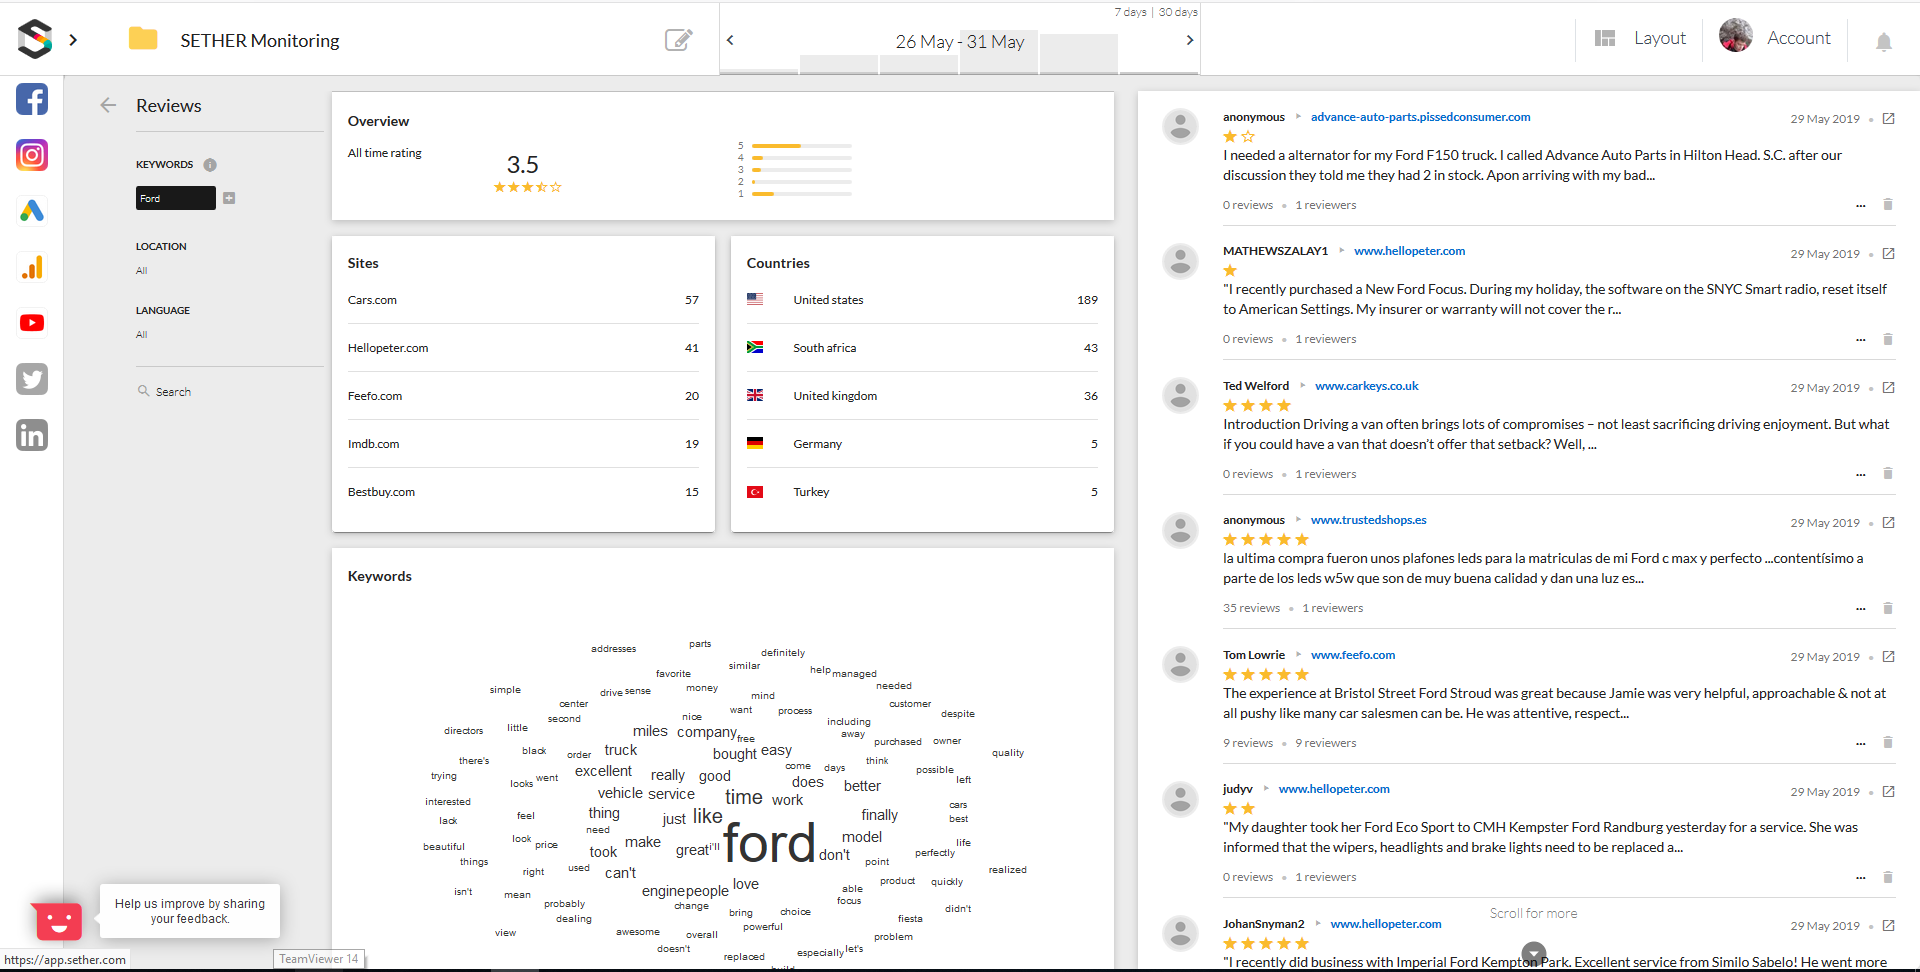This screenshot has height=972, width=1920.
Task: Open the YouTube channel in sidebar
Action: pyautogui.click(x=32, y=323)
